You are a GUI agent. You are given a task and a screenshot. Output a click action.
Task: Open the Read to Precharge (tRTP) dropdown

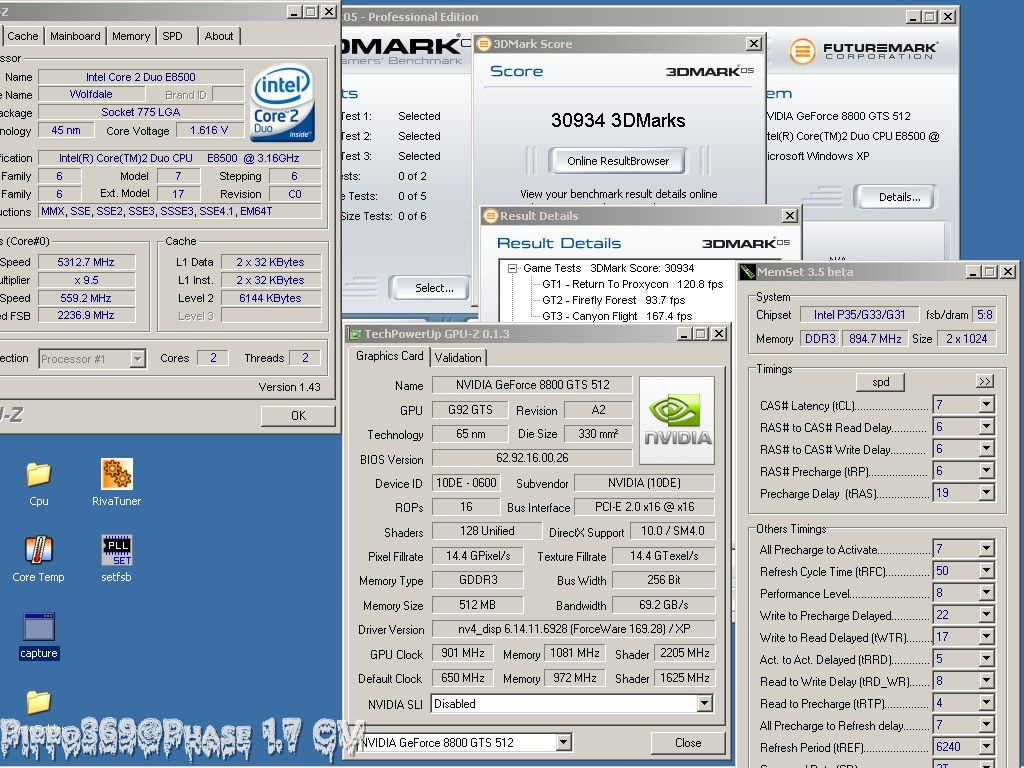[x=986, y=703]
